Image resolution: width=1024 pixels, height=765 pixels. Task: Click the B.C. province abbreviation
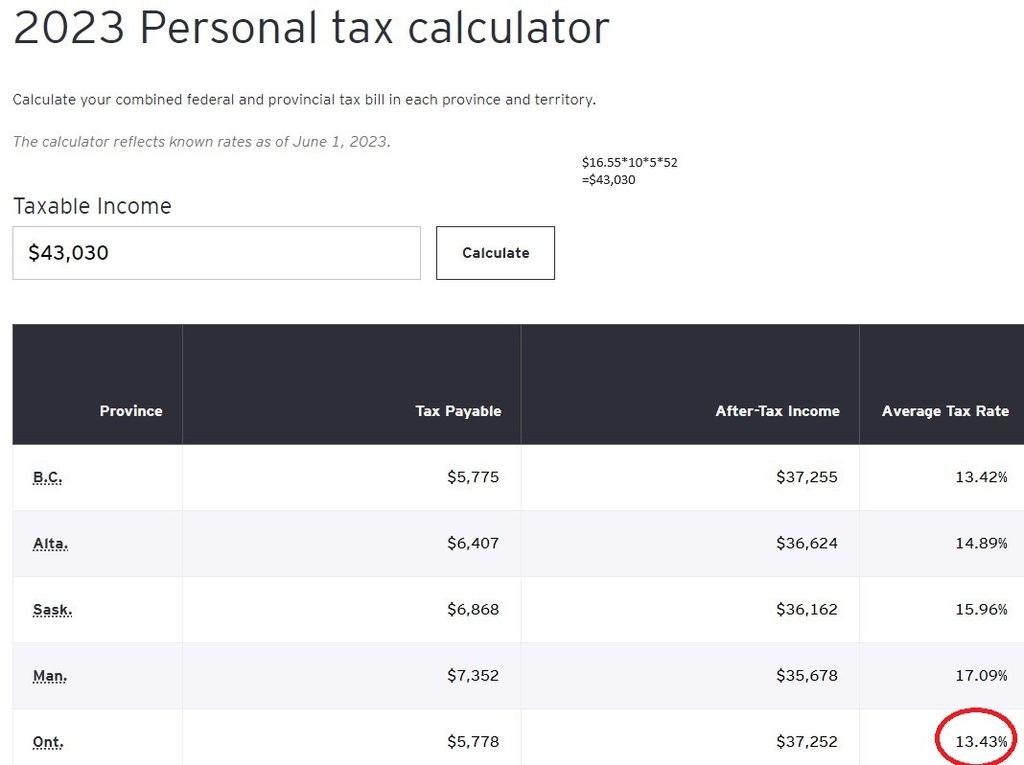pyautogui.click(x=47, y=477)
